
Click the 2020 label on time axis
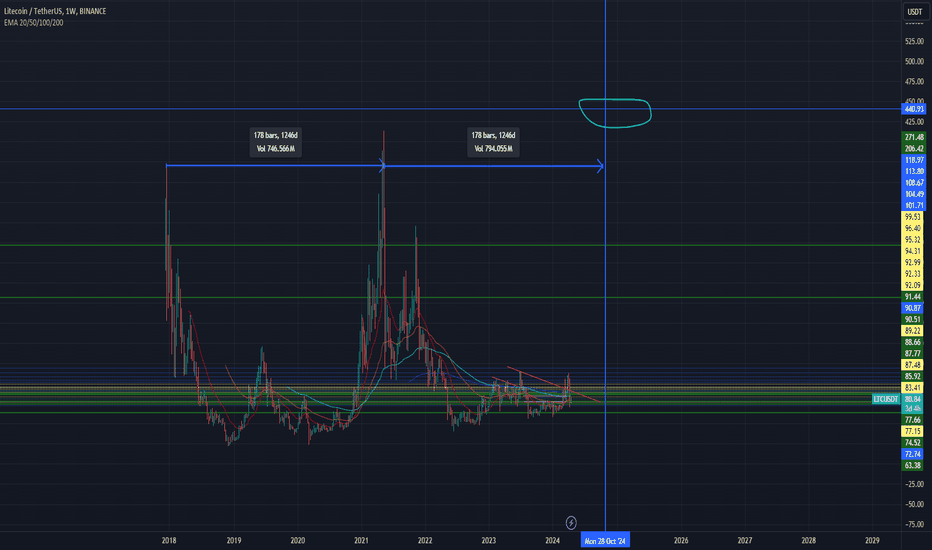(298, 540)
